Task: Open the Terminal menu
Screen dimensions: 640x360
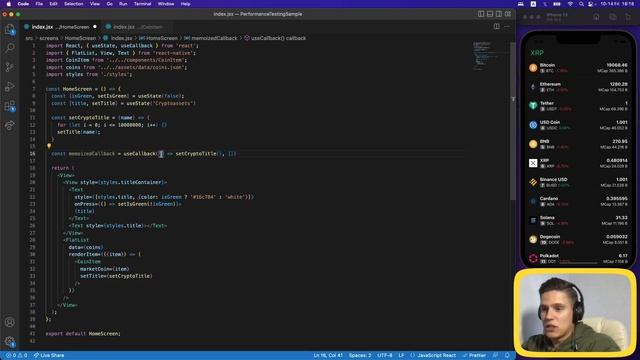Action: click(x=142, y=4)
